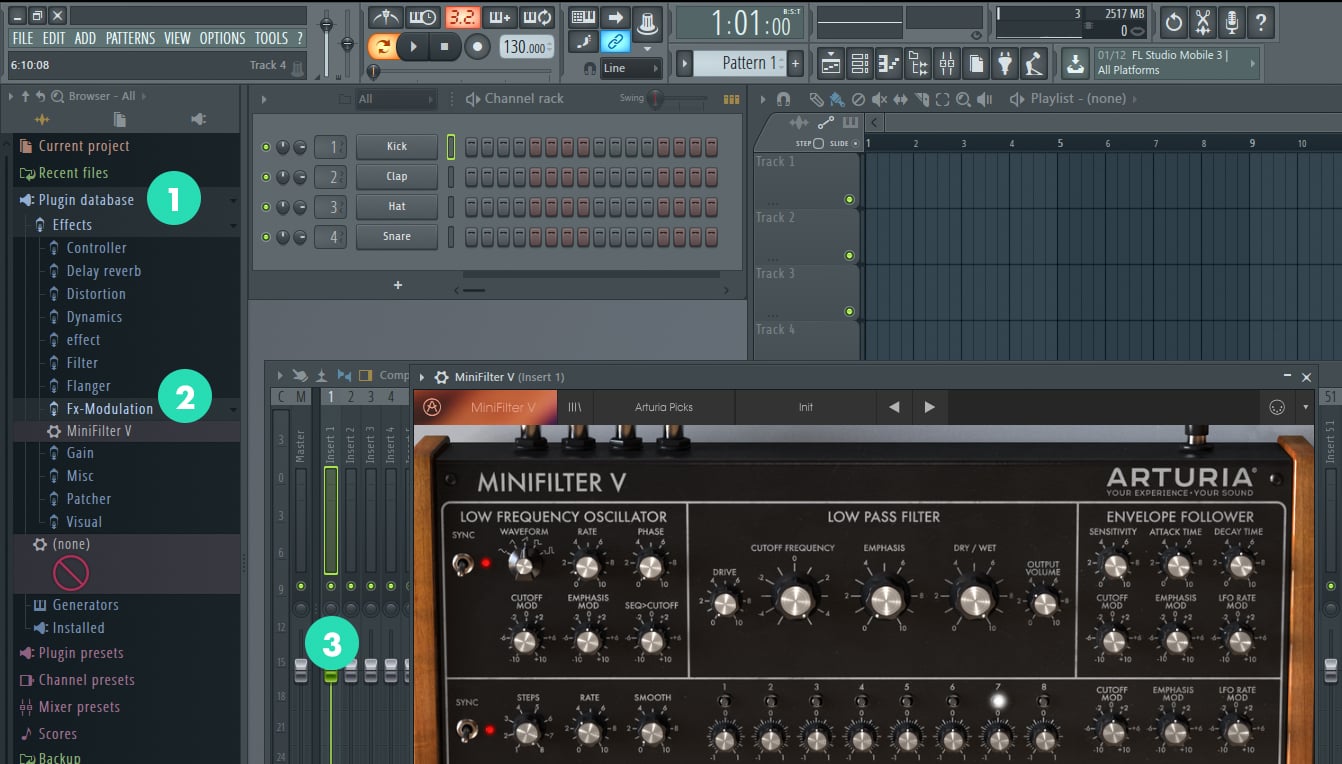Image resolution: width=1342 pixels, height=764 pixels.
Task: Select the Delete tool in Playlist
Action: pyautogui.click(x=858, y=99)
